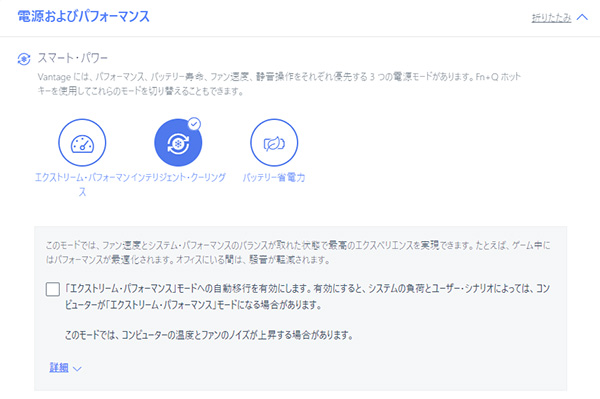The image size is (600, 399).
Task: Click the collapse chevron beside 折りたたみ
Action: tap(582, 17)
